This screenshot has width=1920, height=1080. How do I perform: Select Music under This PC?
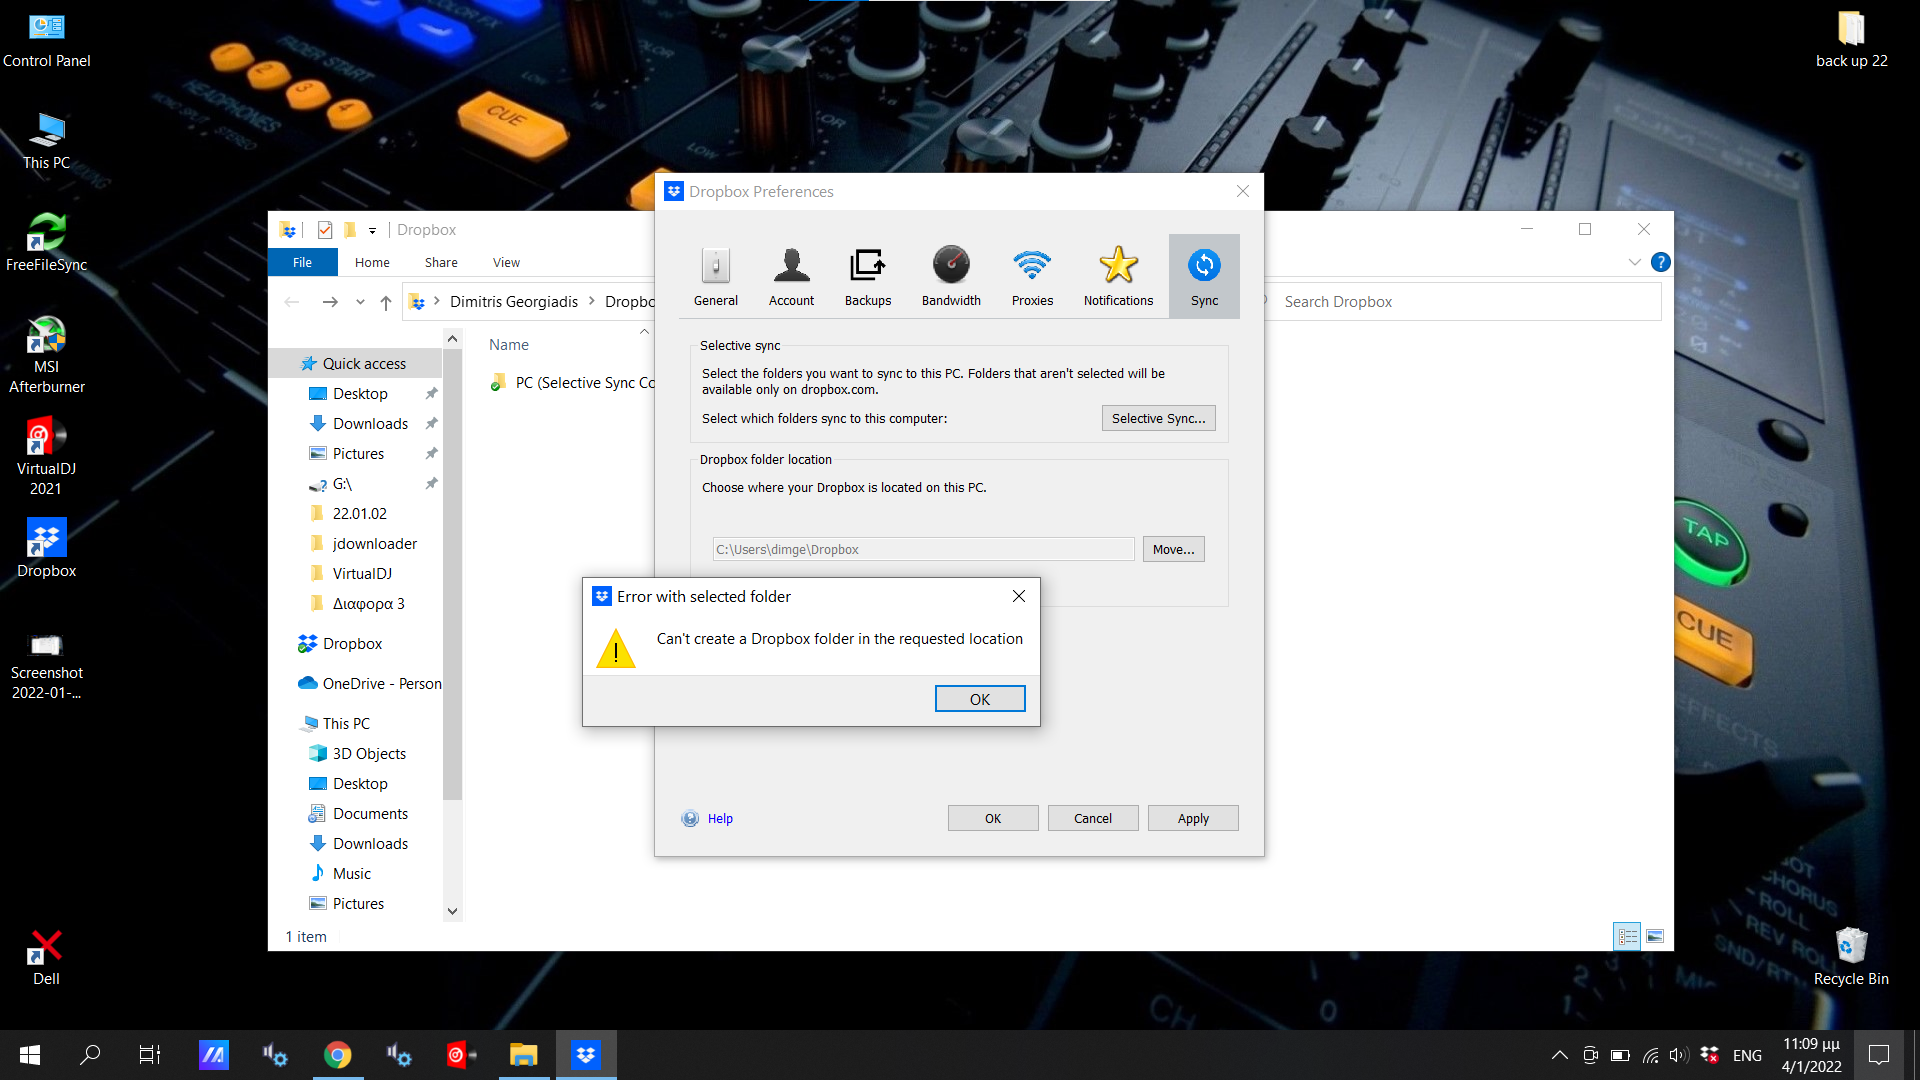coord(351,873)
